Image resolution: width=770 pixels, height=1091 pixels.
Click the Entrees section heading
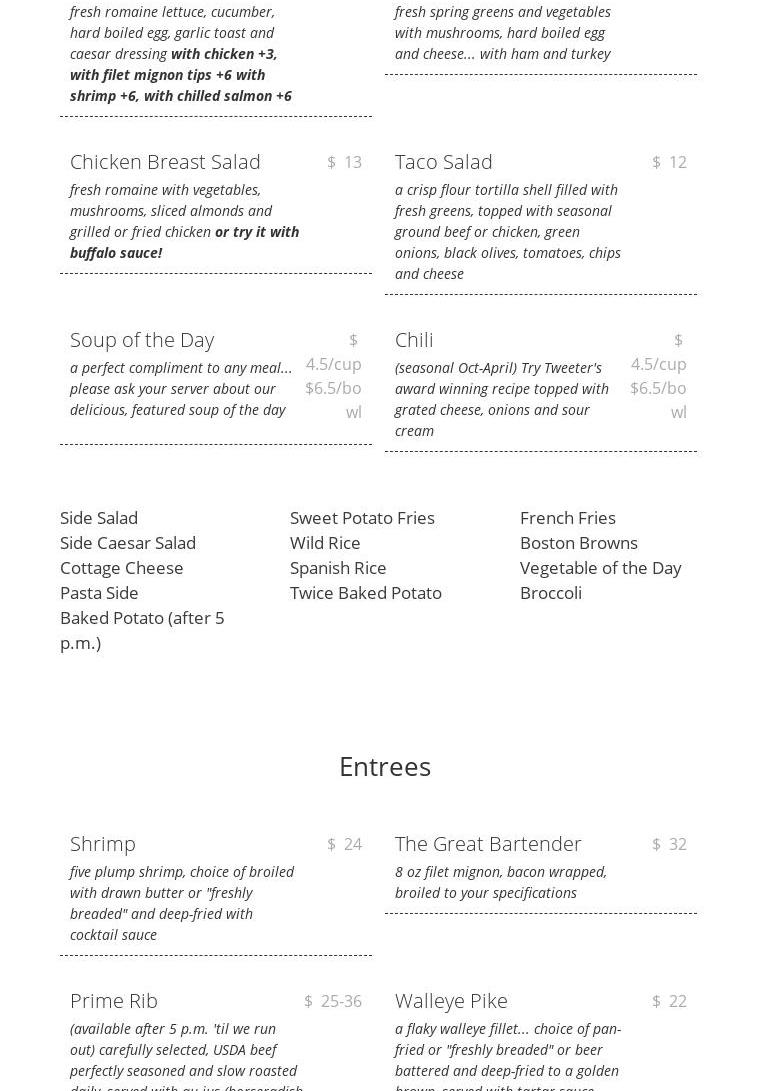click(x=385, y=767)
